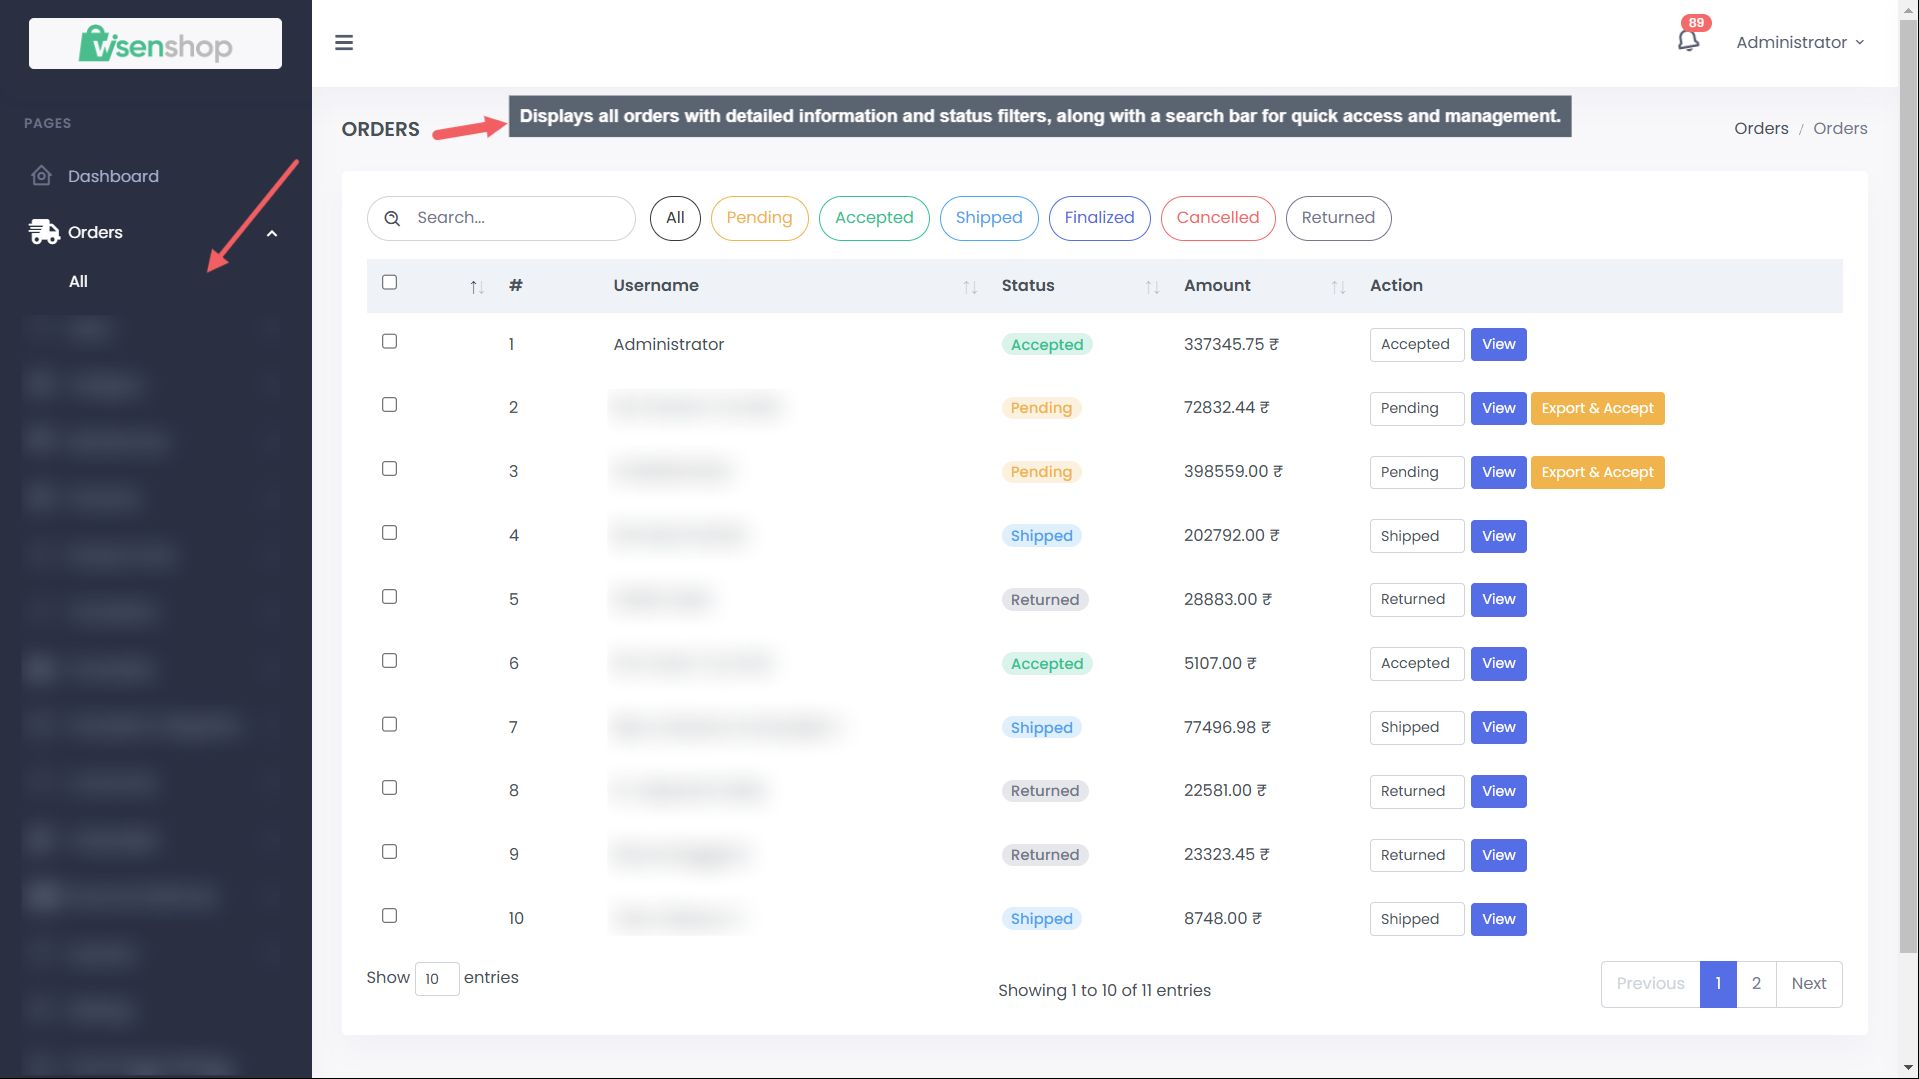Select the checkbox for order 5
Image resolution: width=1919 pixels, height=1079 pixels.
(390, 597)
